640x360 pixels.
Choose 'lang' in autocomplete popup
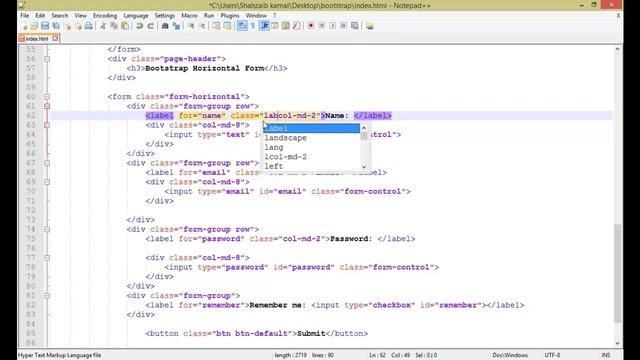click(311, 147)
